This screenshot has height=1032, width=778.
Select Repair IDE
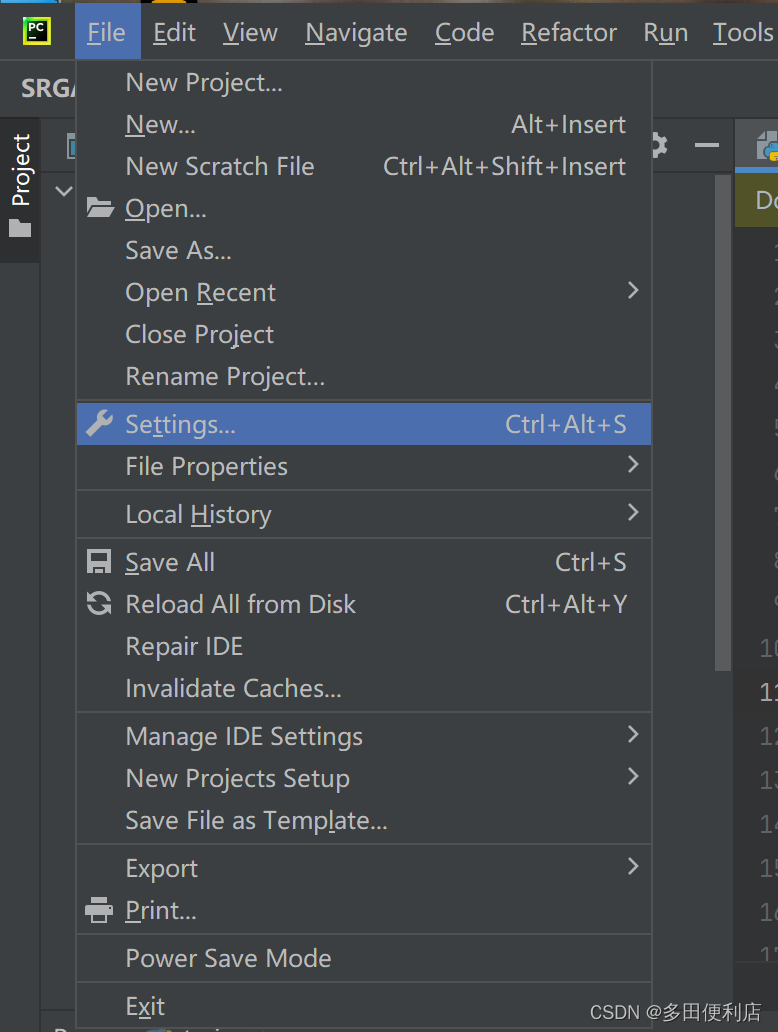click(x=364, y=646)
